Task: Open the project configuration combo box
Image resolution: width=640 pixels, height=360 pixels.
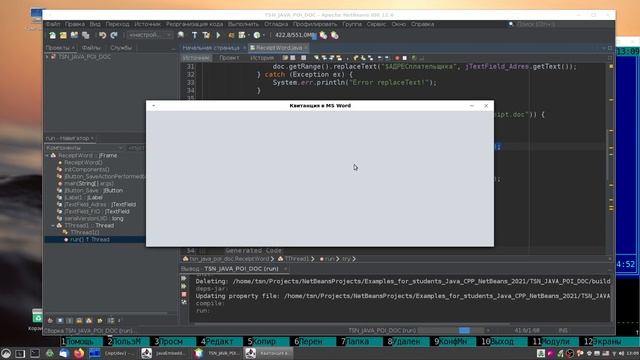Action: (x=150, y=36)
